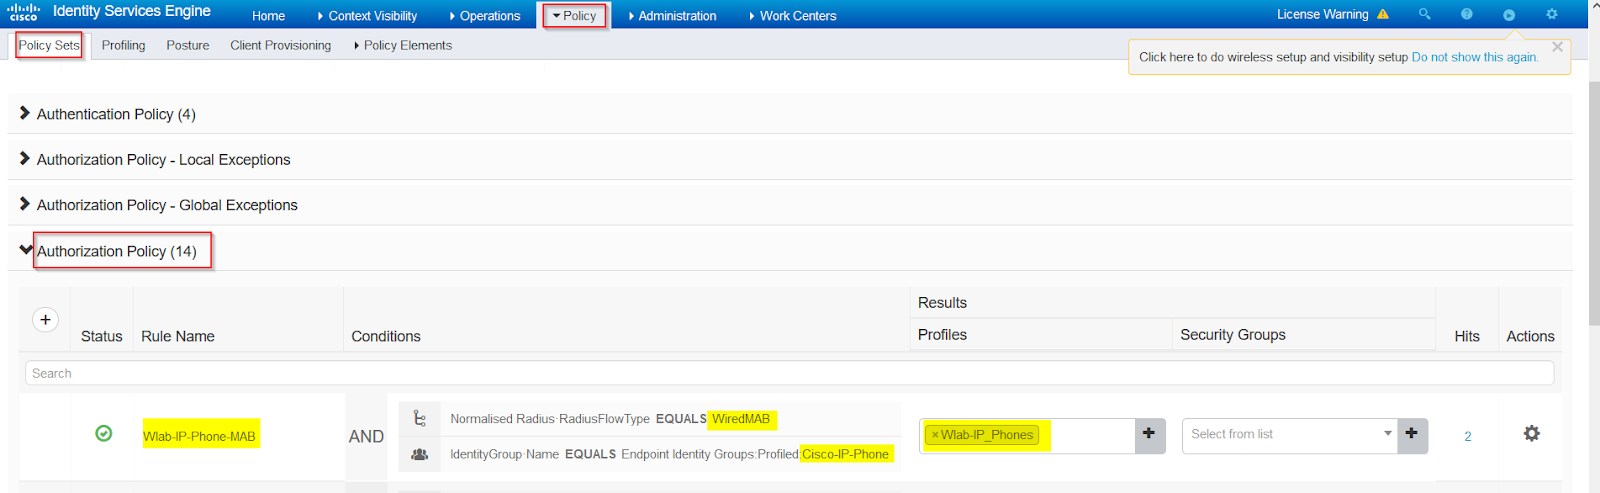Click the play circle icon in header
The image size is (1600, 493).
coord(1509,14)
